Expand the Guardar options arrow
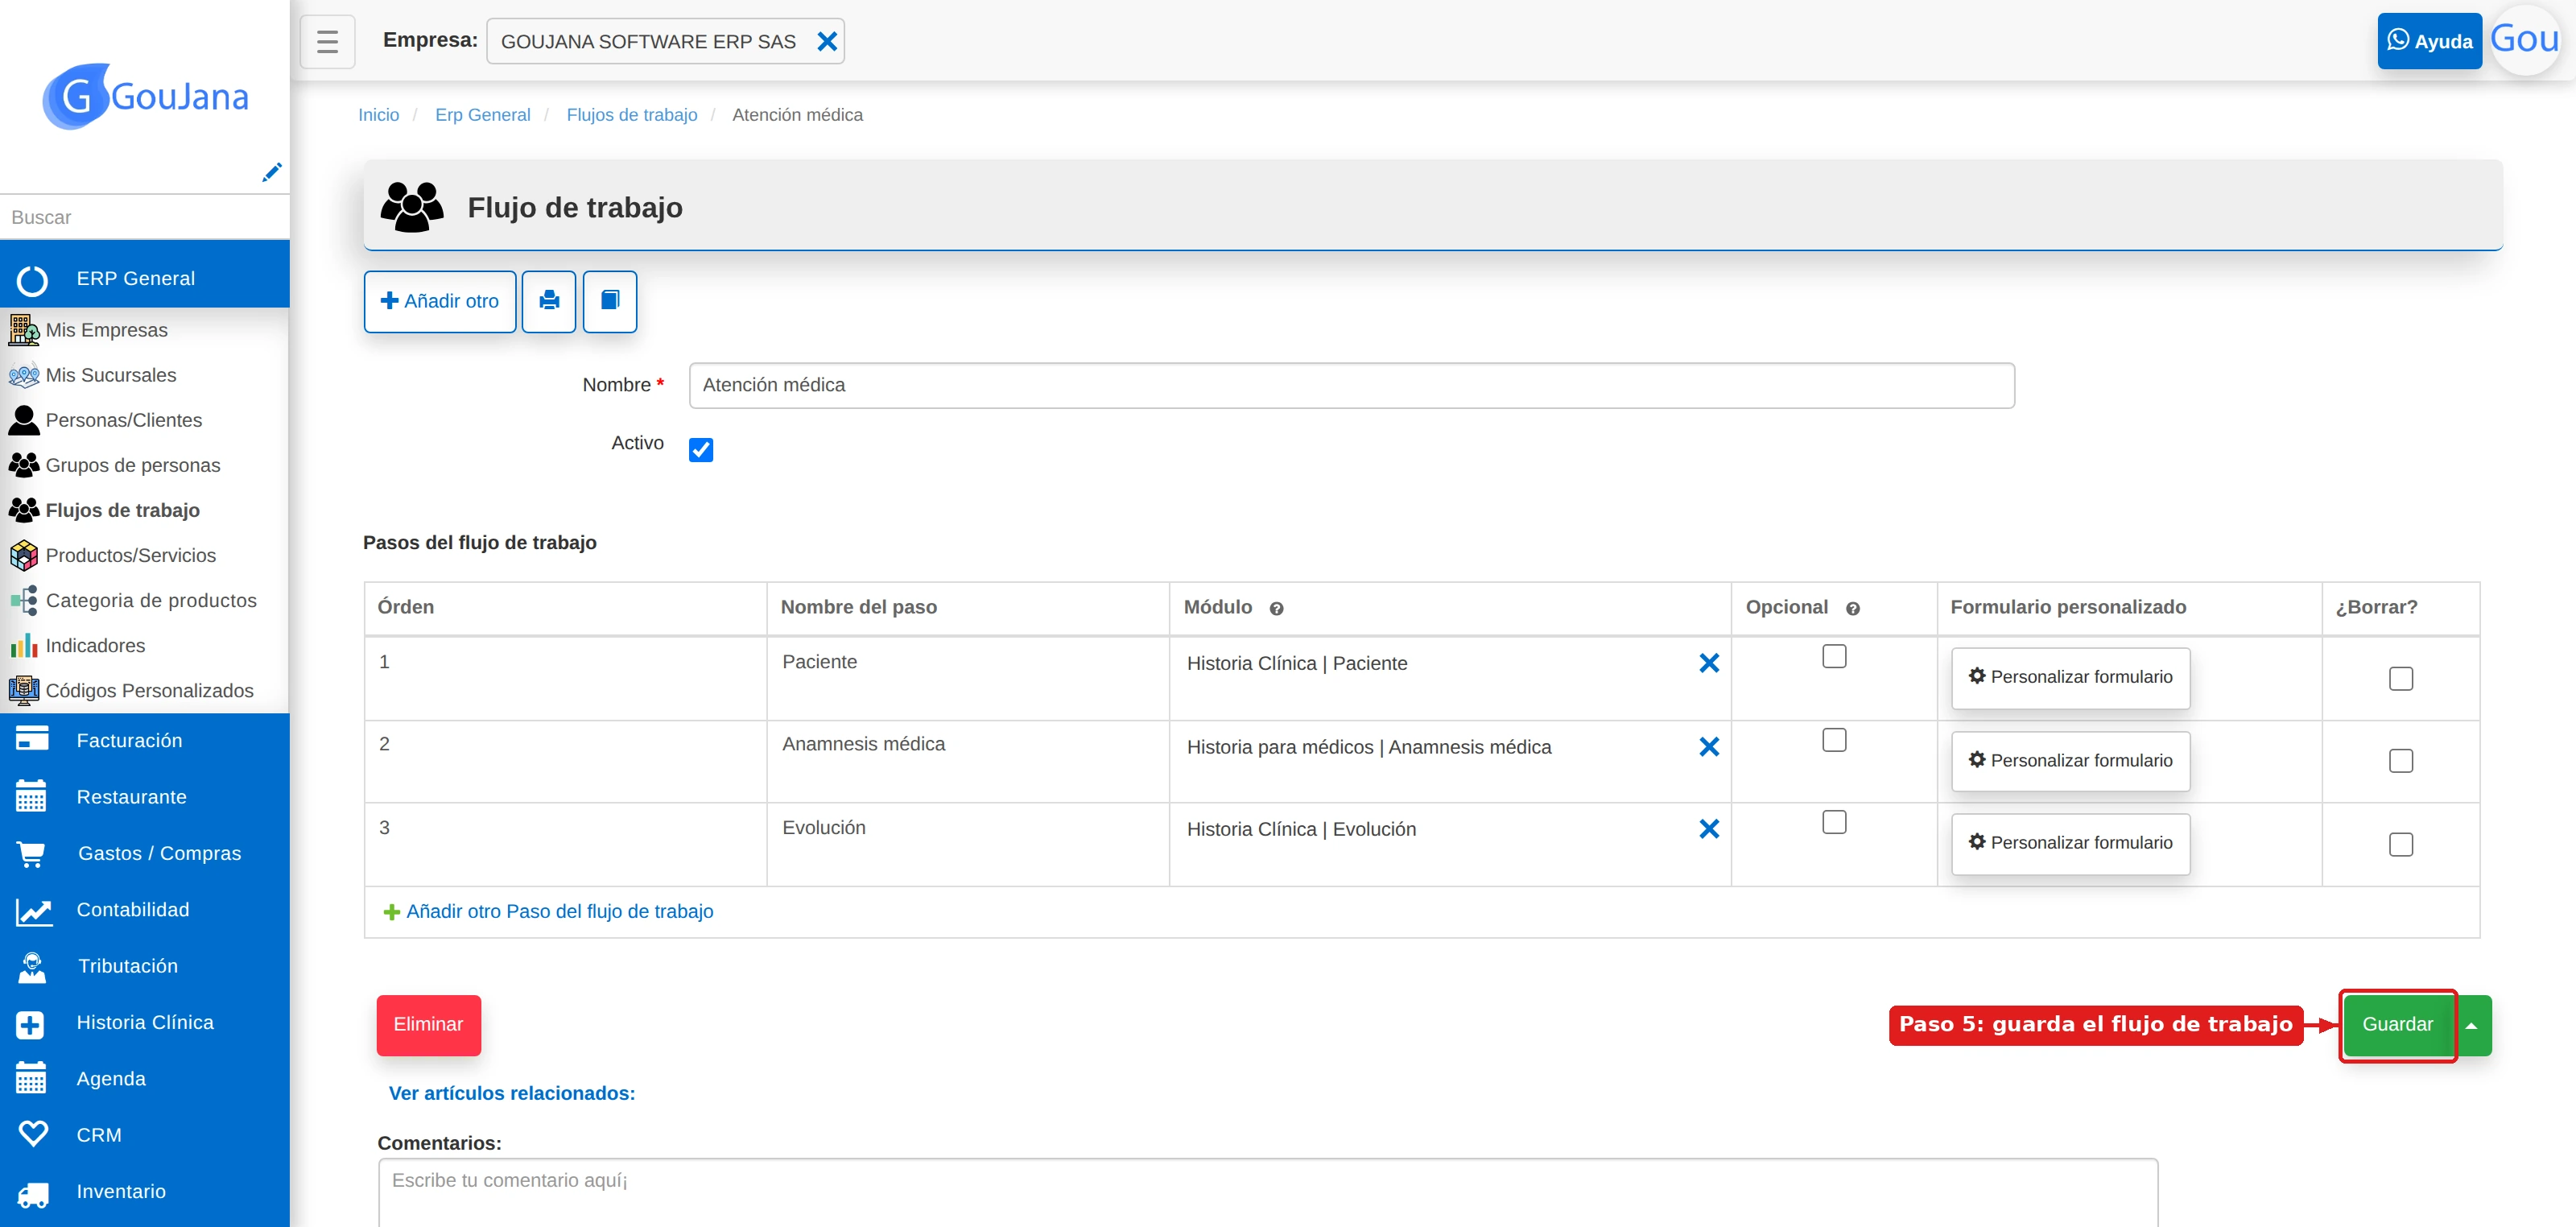Image resolution: width=2576 pixels, height=1227 pixels. 2472,1025
